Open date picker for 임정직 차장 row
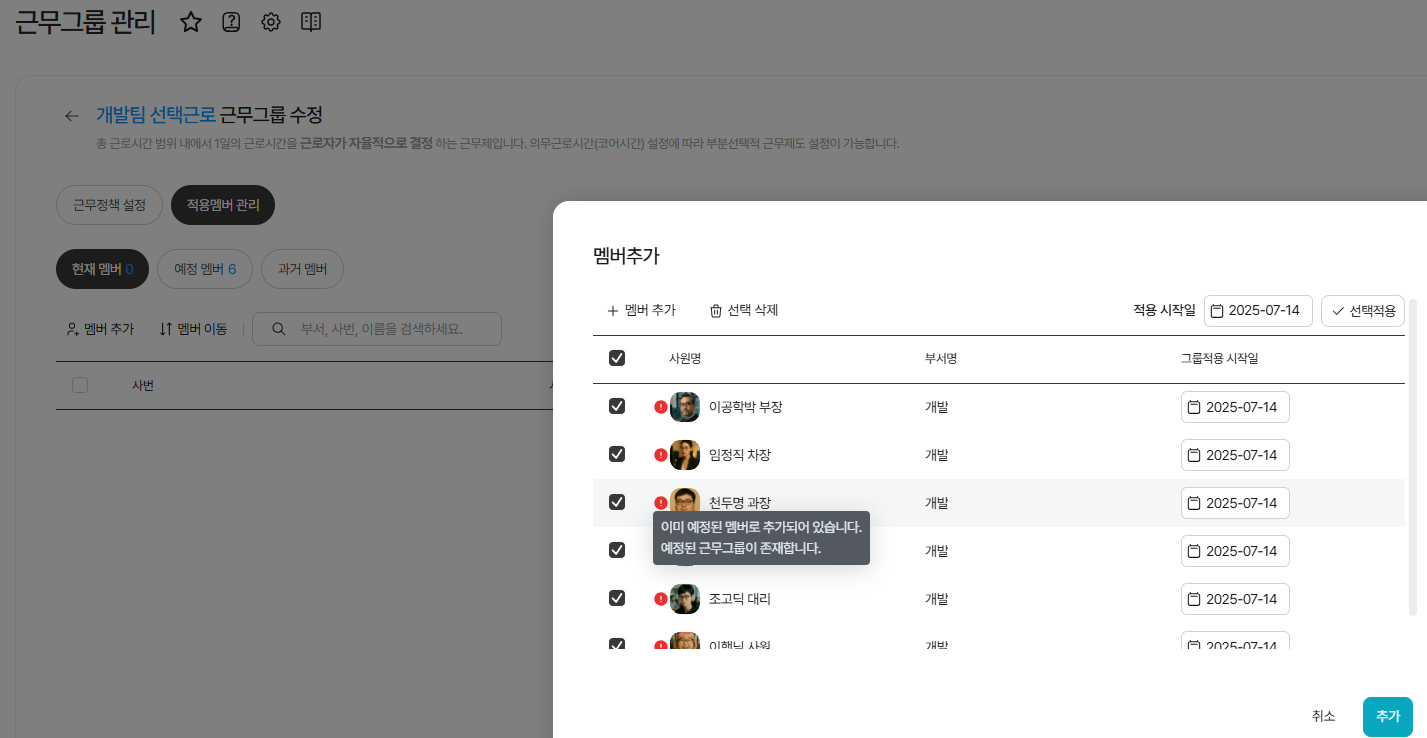Viewport: 1427px width, 738px height. pyautogui.click(x=1235, y=455)
